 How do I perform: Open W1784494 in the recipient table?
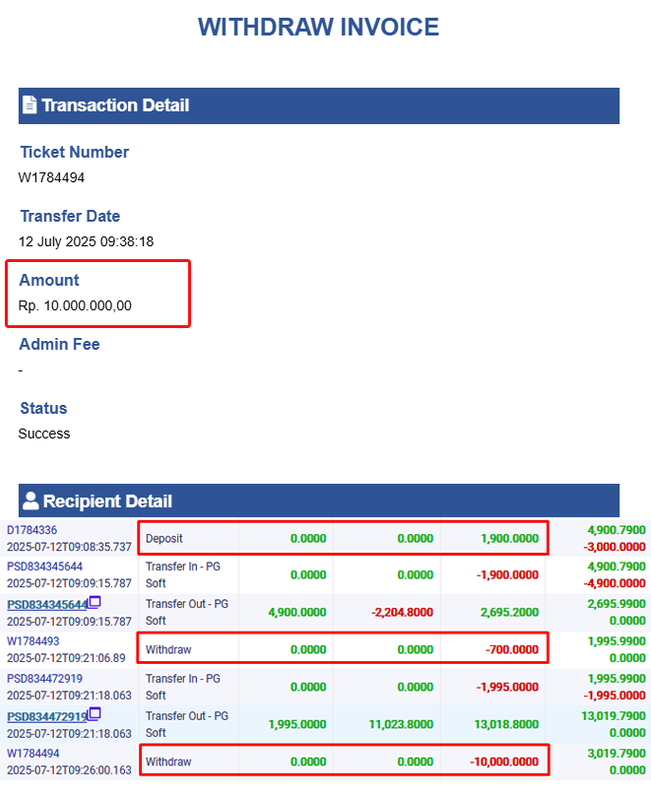click(33, 753)
